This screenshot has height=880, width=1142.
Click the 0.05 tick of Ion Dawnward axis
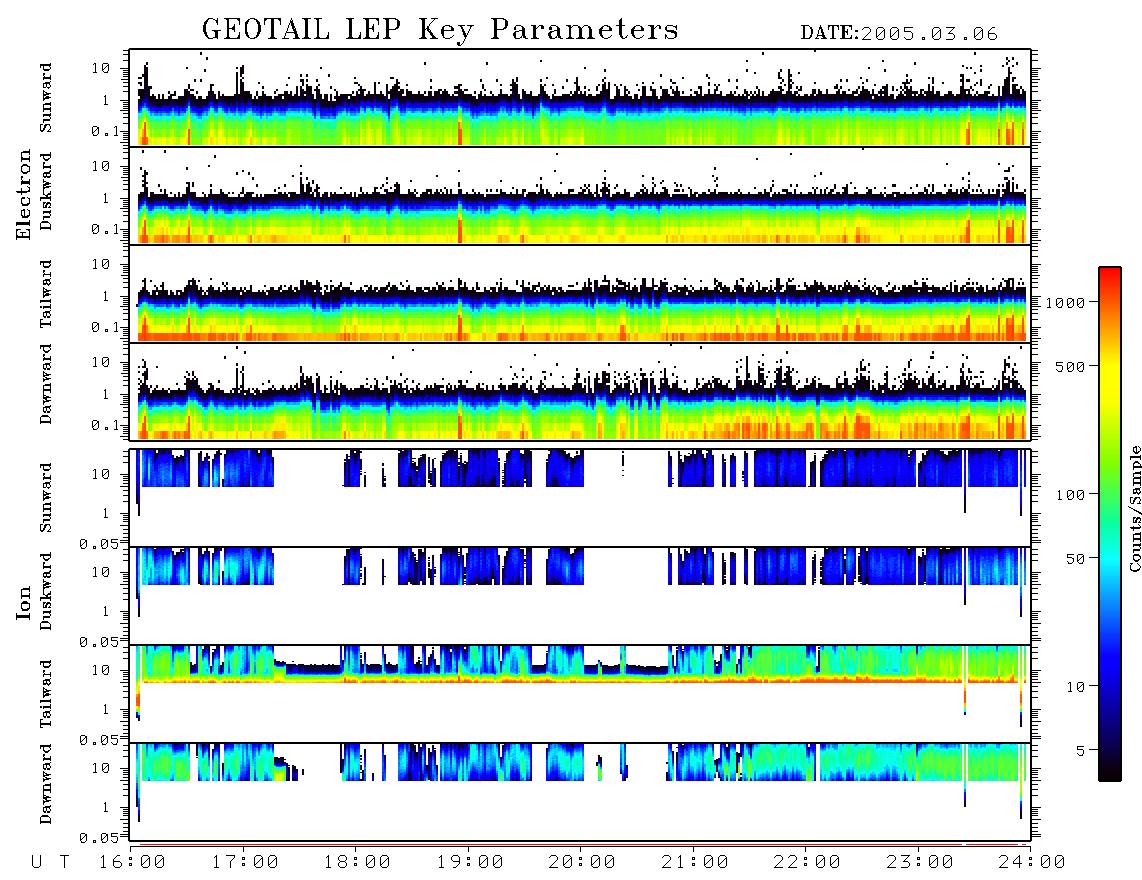click(x=99, y=838)
